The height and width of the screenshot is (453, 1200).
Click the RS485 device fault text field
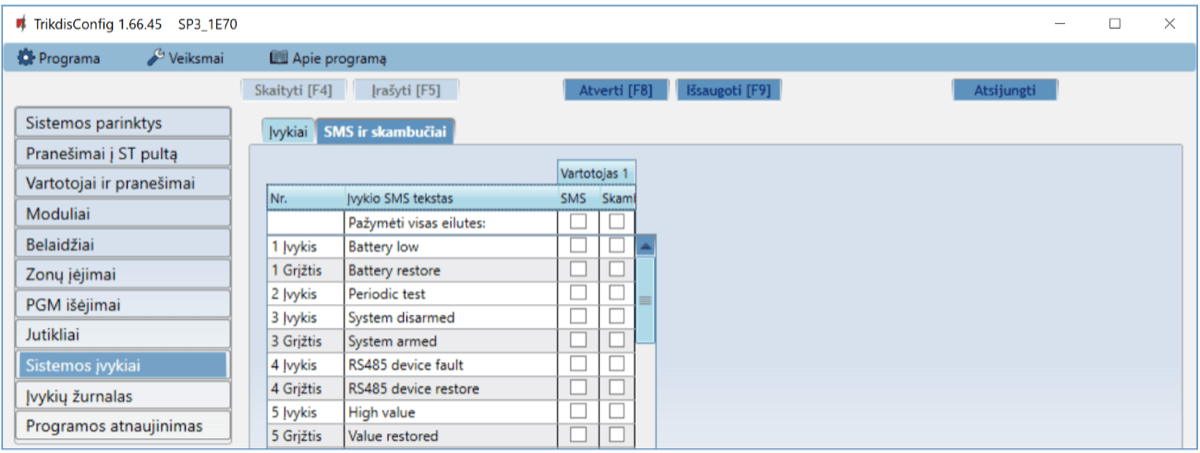point(449,365)
